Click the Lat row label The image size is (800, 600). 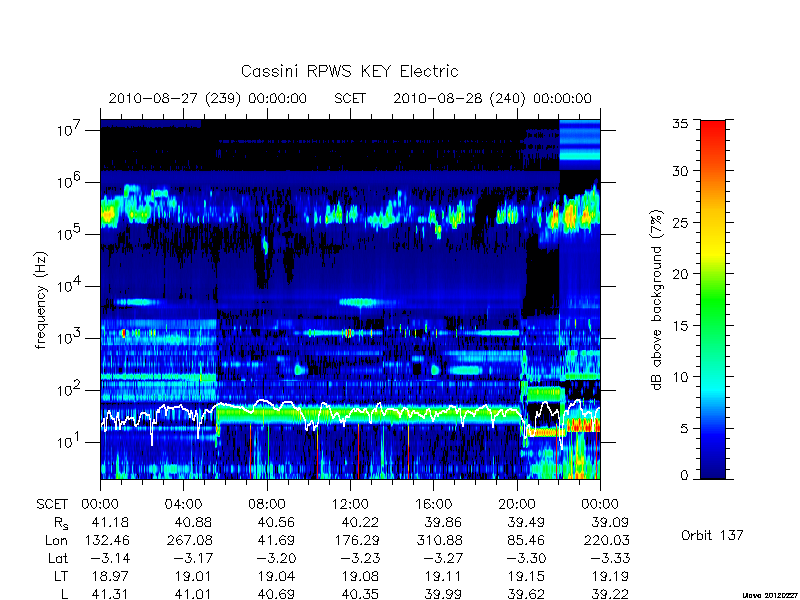(58, 559)
